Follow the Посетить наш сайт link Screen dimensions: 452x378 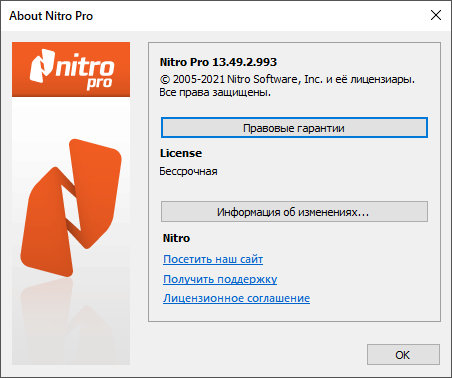[x=213, y=259]
